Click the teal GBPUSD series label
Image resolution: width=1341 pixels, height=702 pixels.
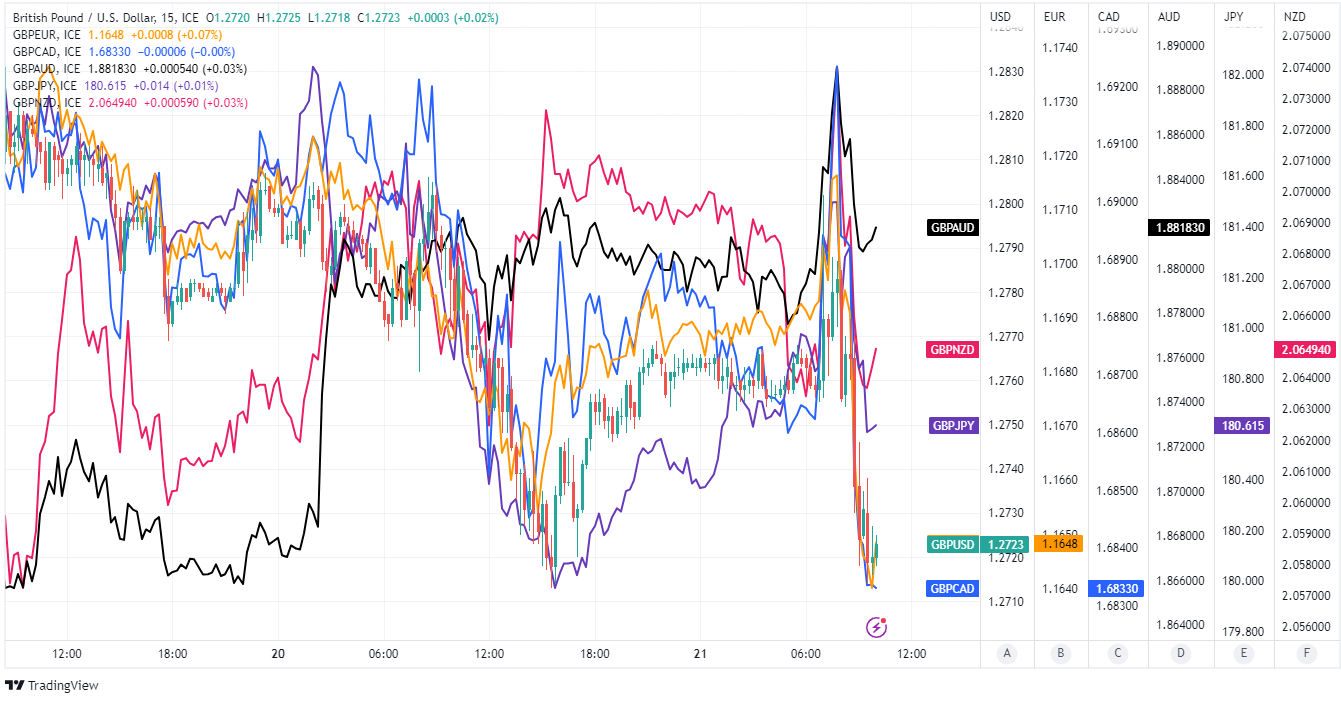coord(952,545)
